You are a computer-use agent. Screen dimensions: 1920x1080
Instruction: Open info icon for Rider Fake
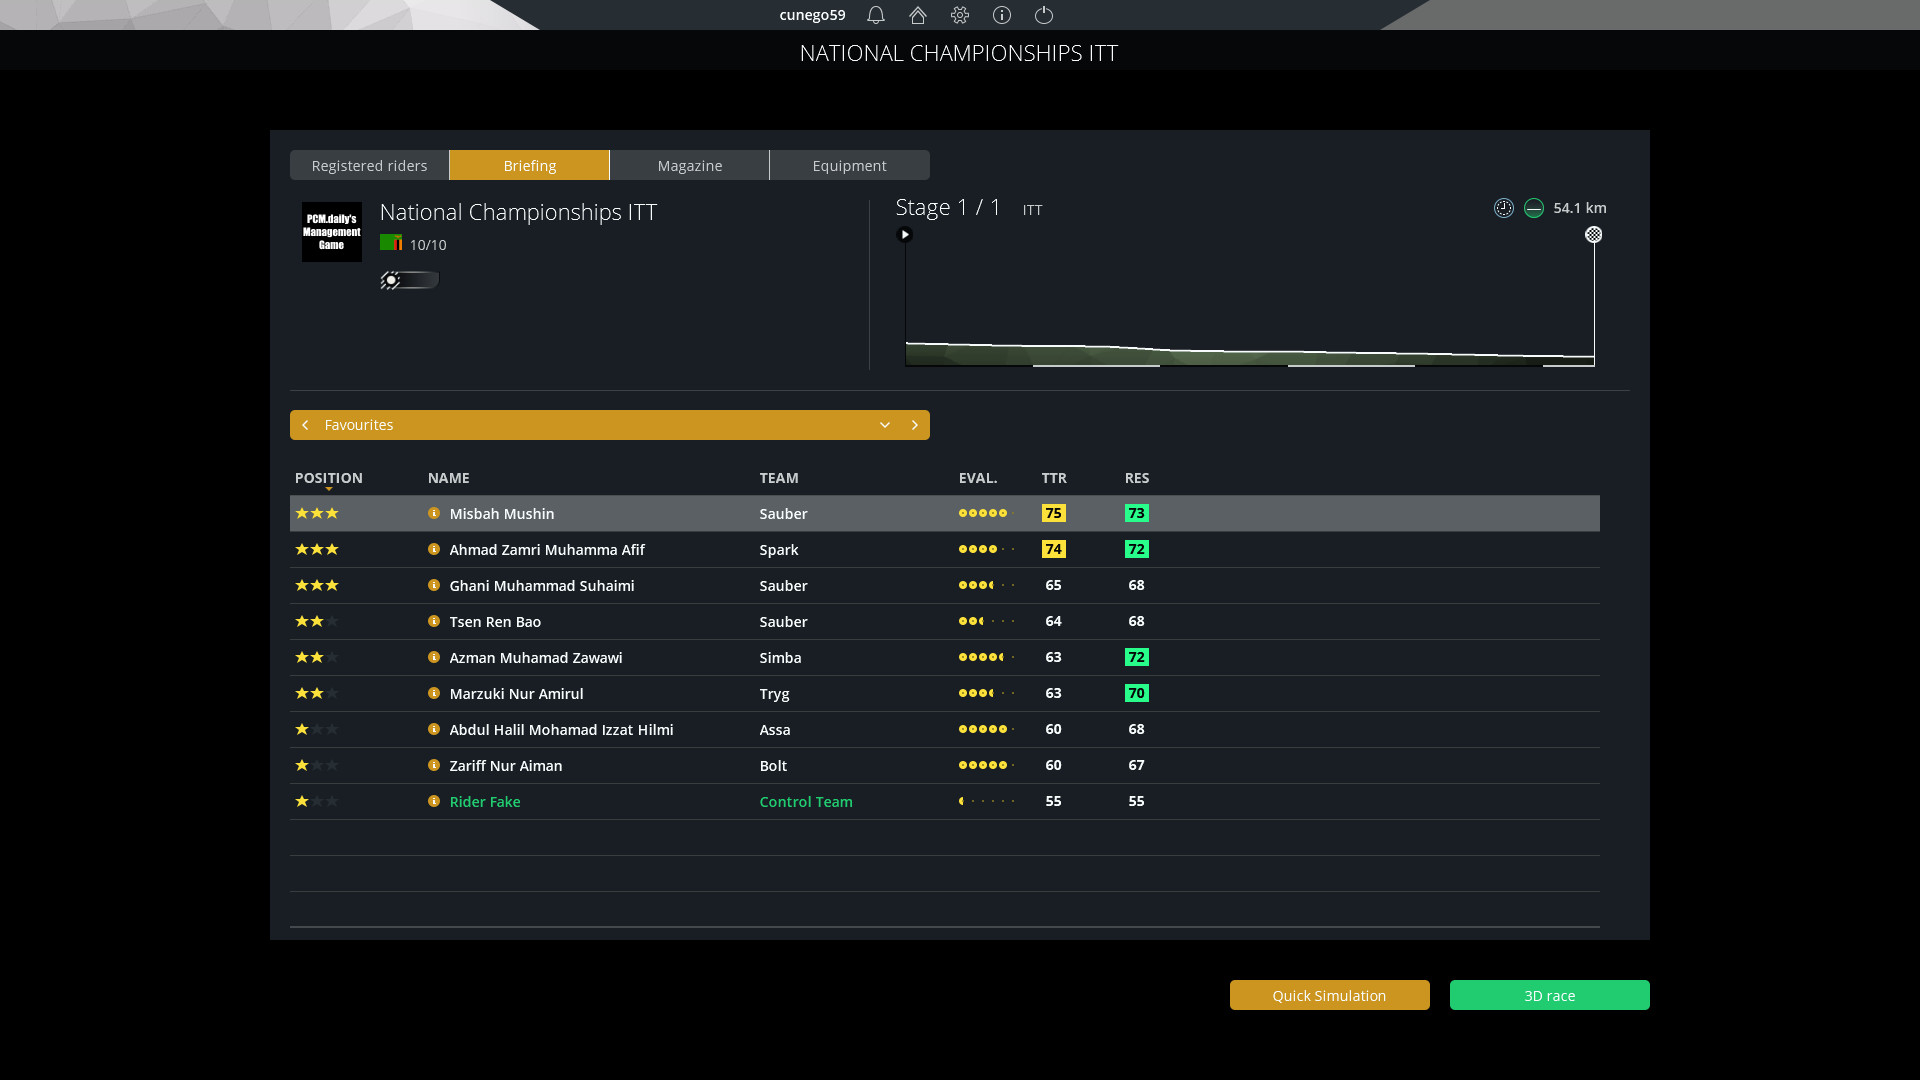tap(434, 801)
